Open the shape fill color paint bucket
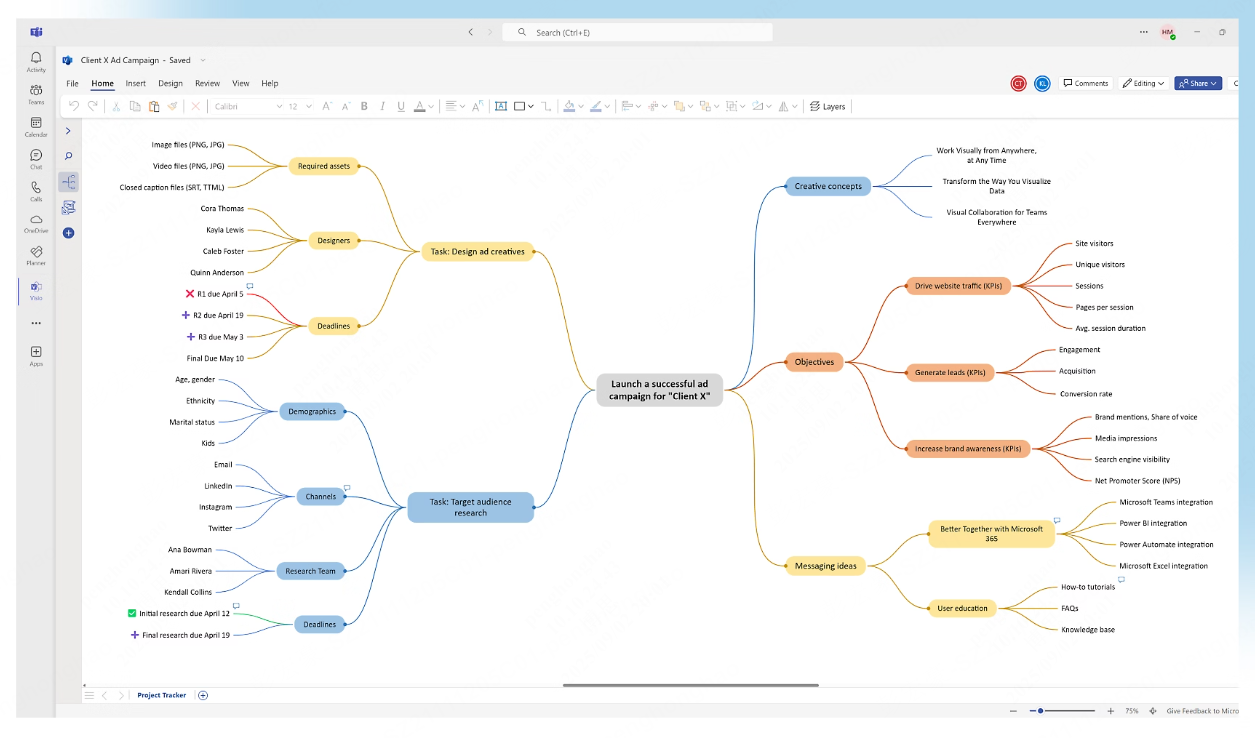The image size is (1255, 738). pos(569,106)
